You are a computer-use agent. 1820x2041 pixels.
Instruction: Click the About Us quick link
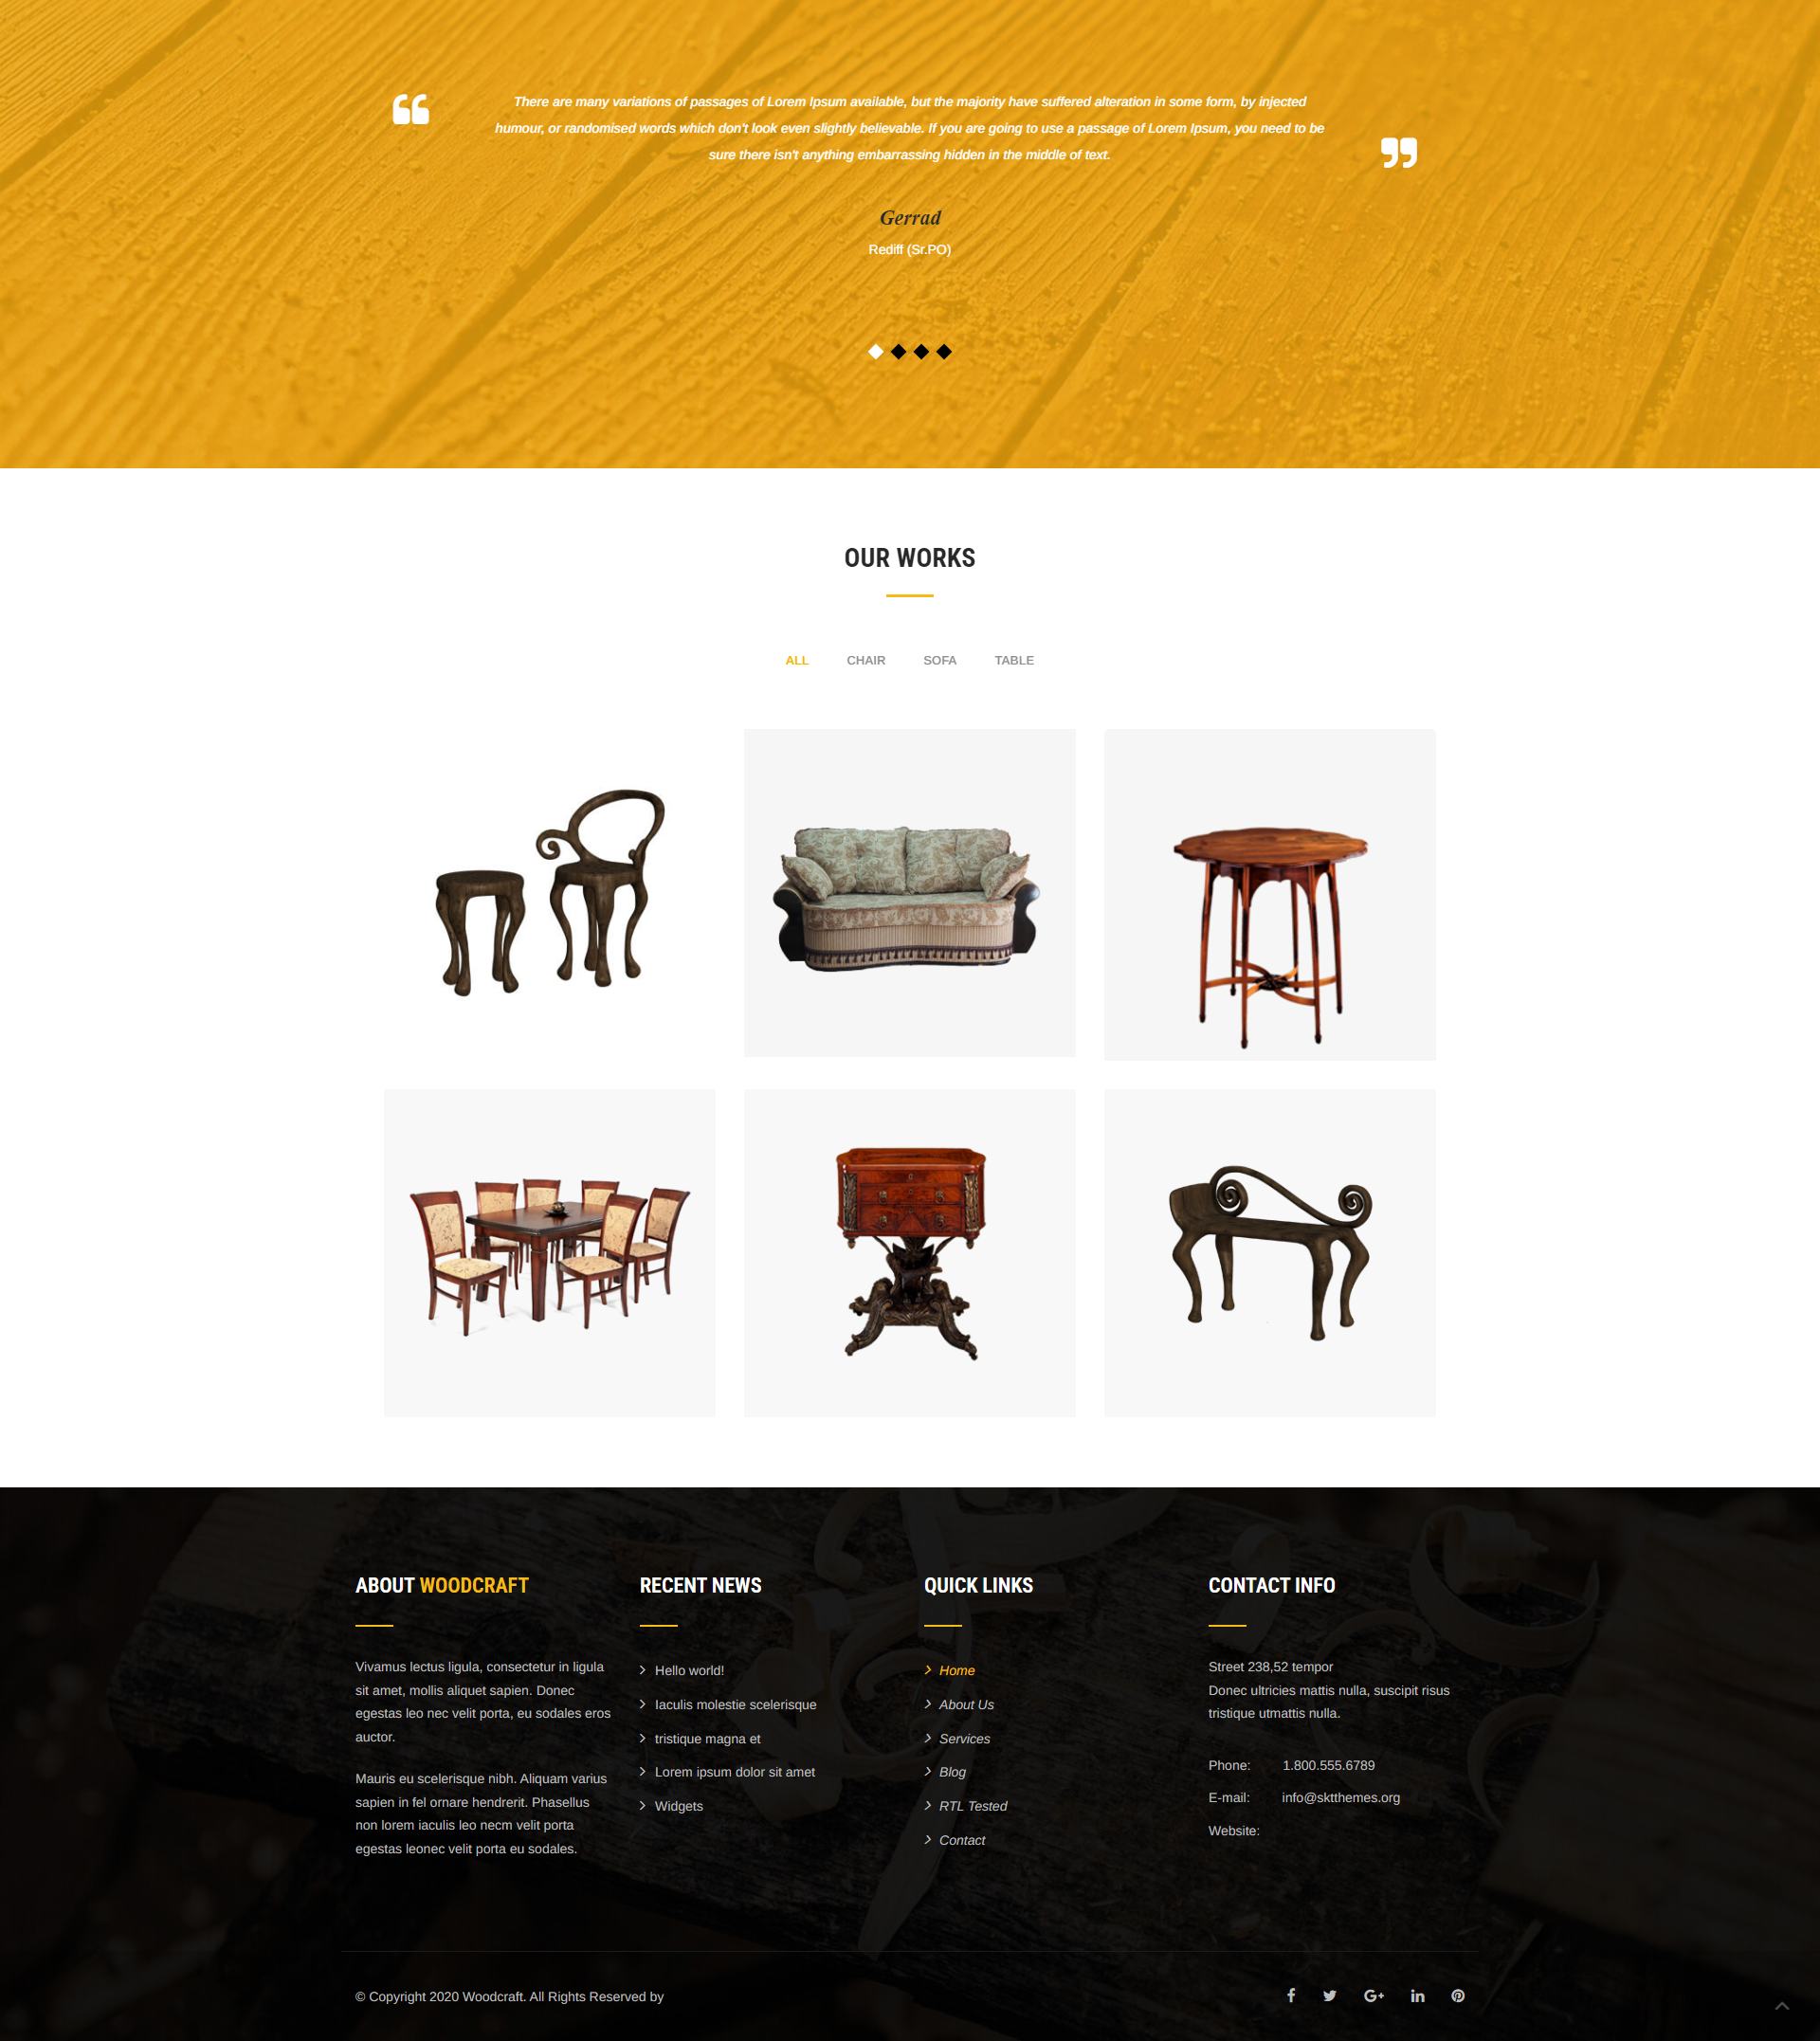click(x=966, y=1701)
